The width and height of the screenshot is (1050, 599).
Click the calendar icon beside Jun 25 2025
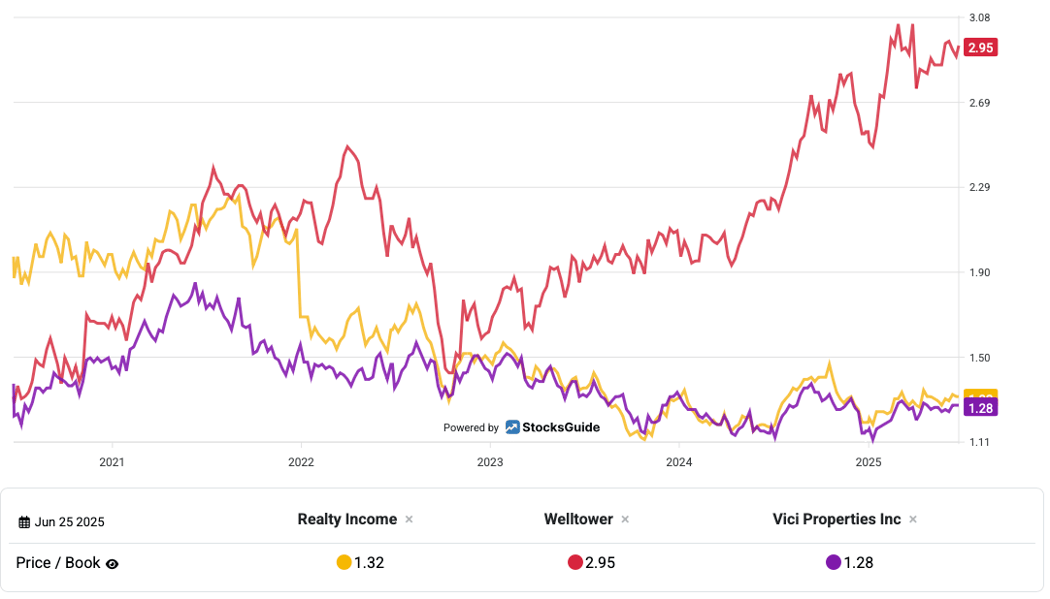point(24,522)
